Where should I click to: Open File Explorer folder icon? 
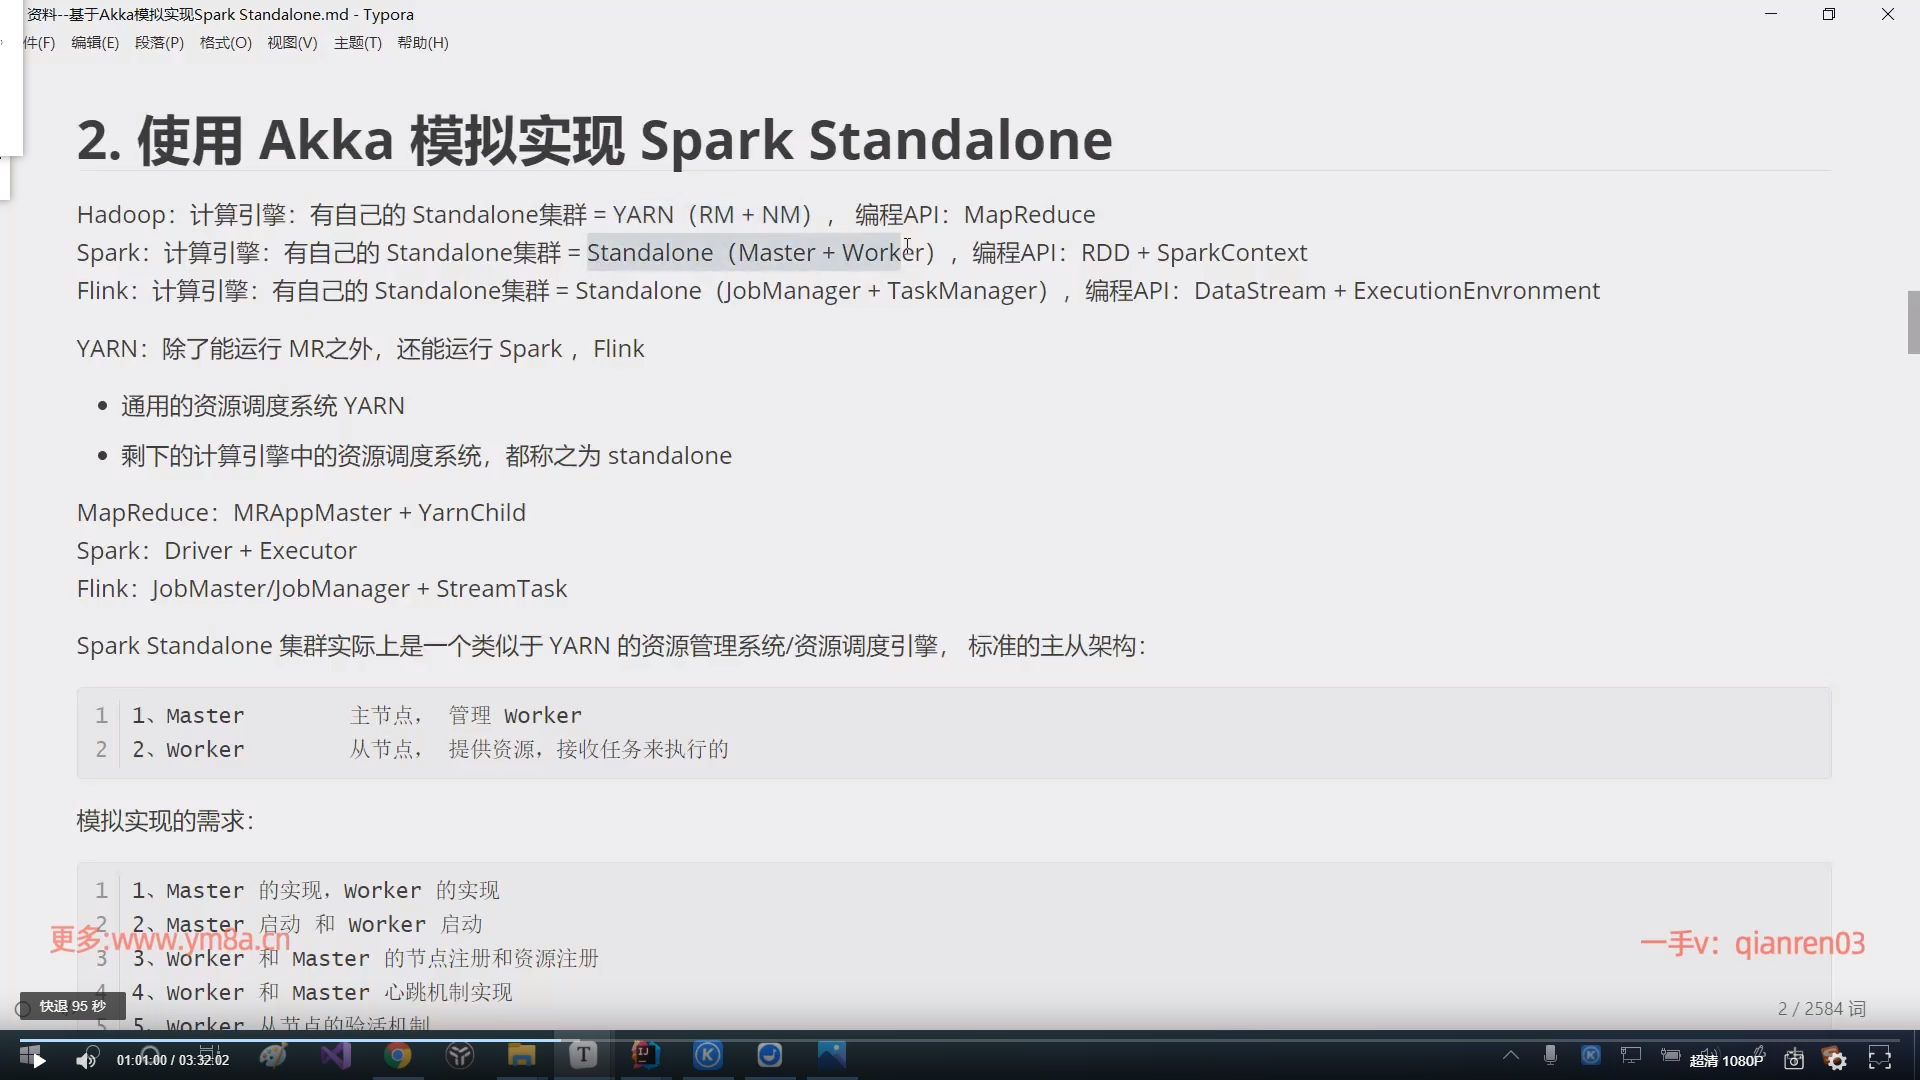point(521,1055)
